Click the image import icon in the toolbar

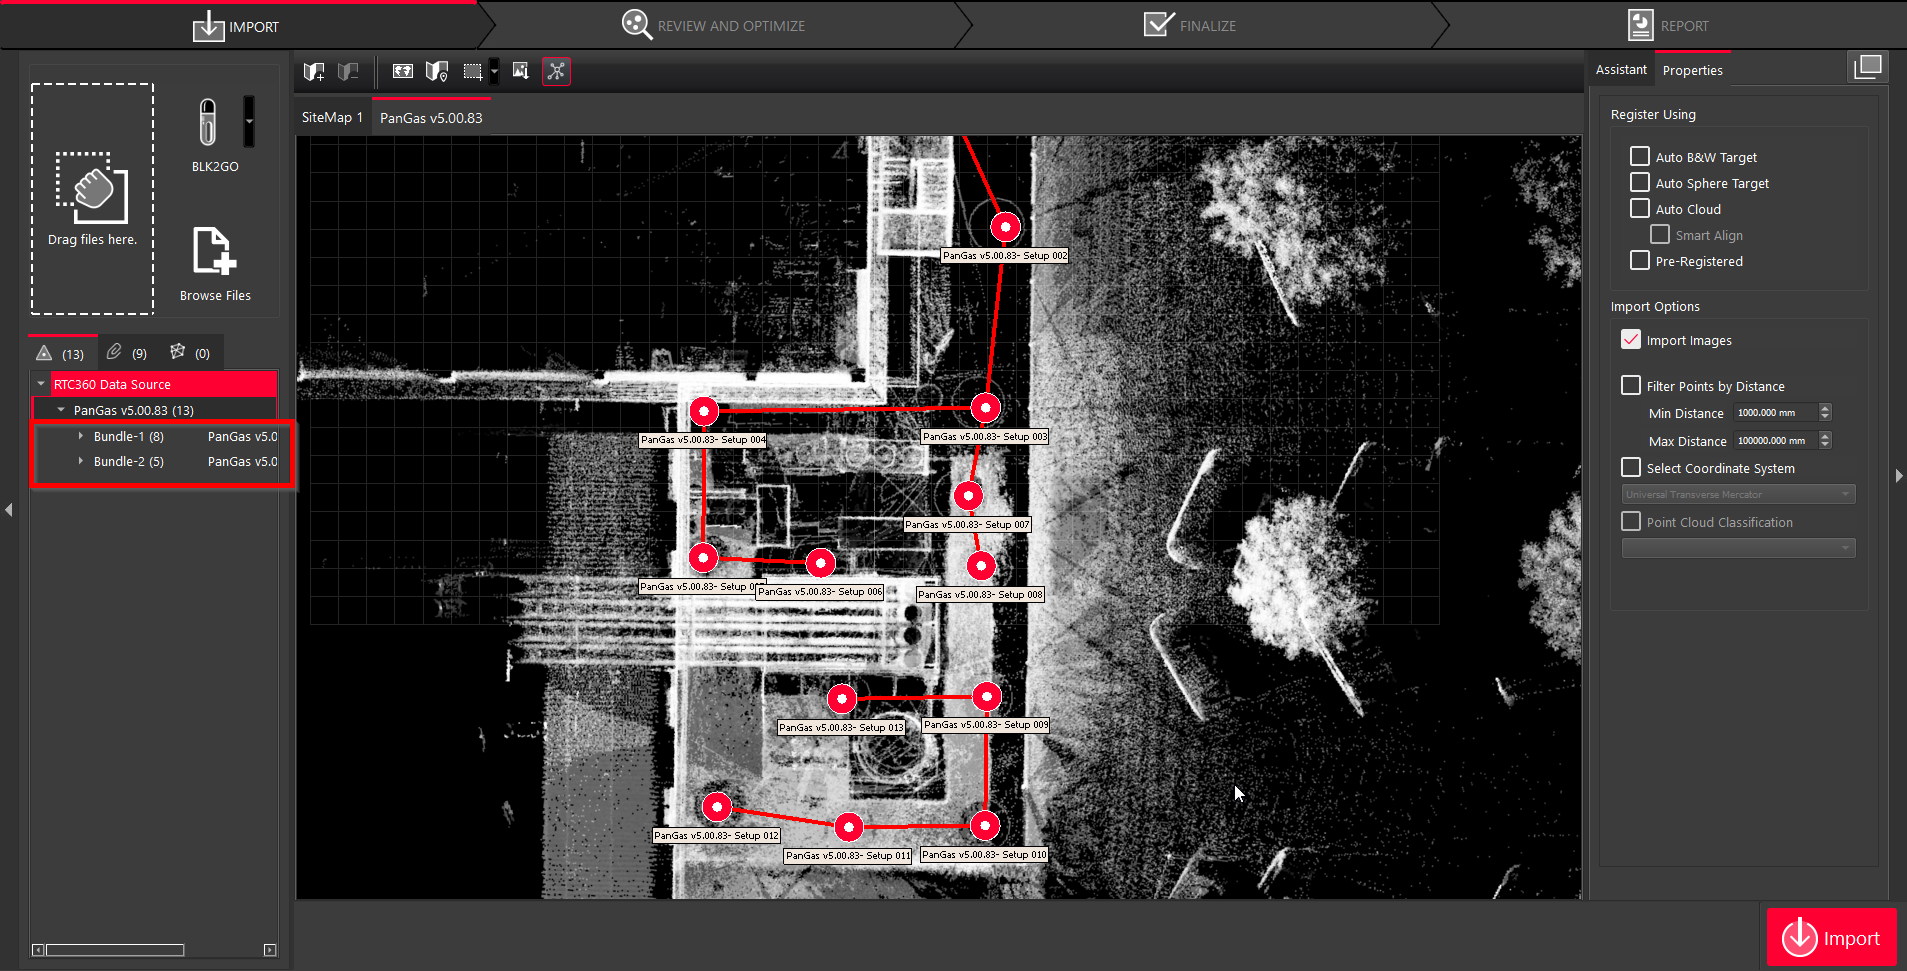tap(520, 71)
